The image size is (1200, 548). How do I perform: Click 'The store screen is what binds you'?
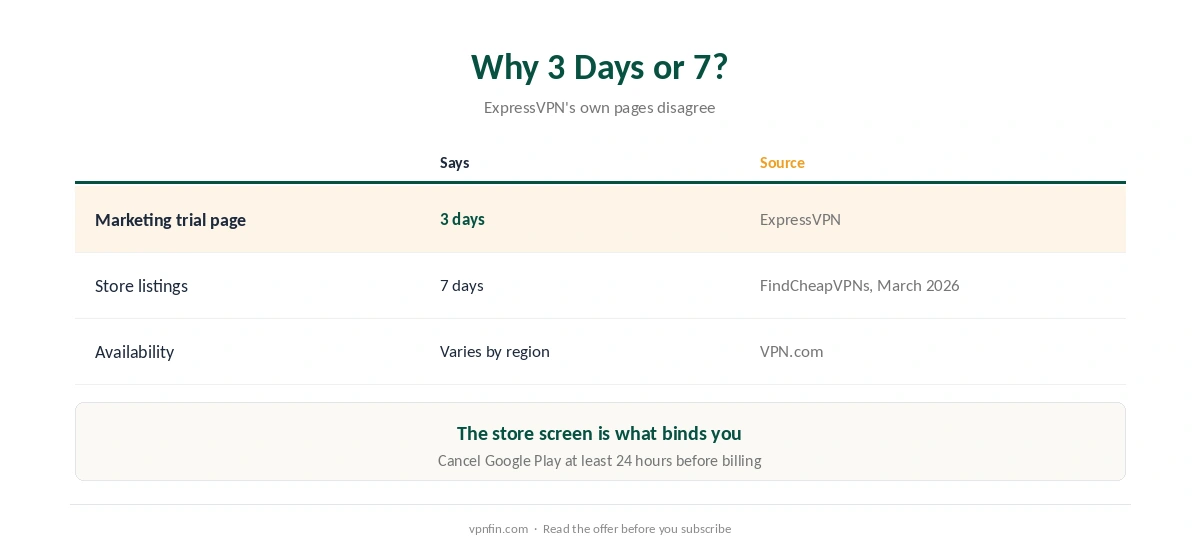tap(599, 433)
